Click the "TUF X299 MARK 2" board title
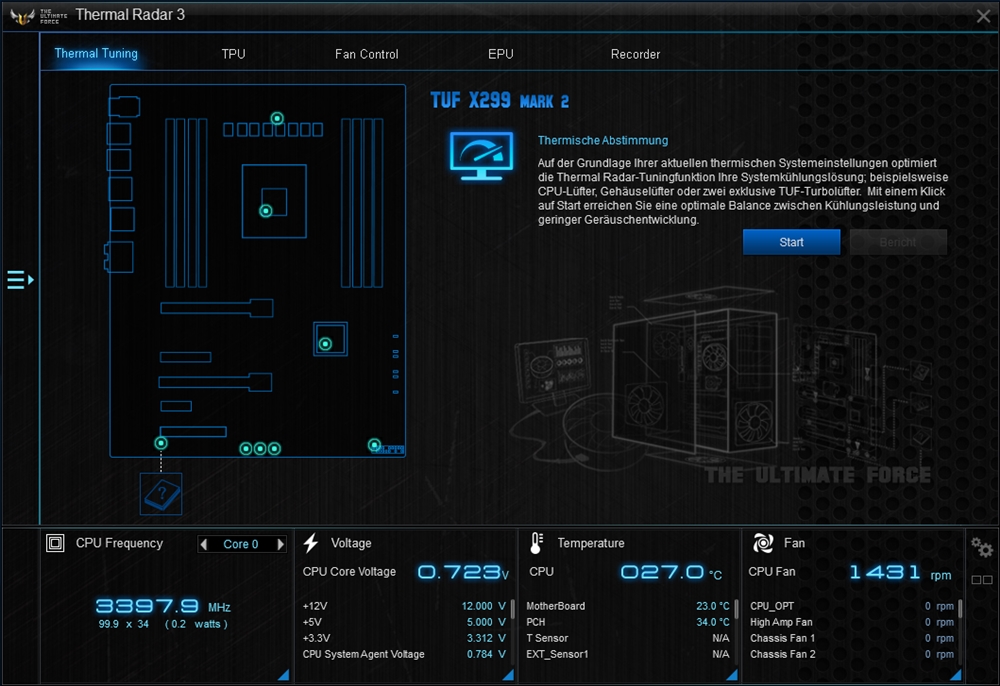The image size is (1000, 686). 499,101
